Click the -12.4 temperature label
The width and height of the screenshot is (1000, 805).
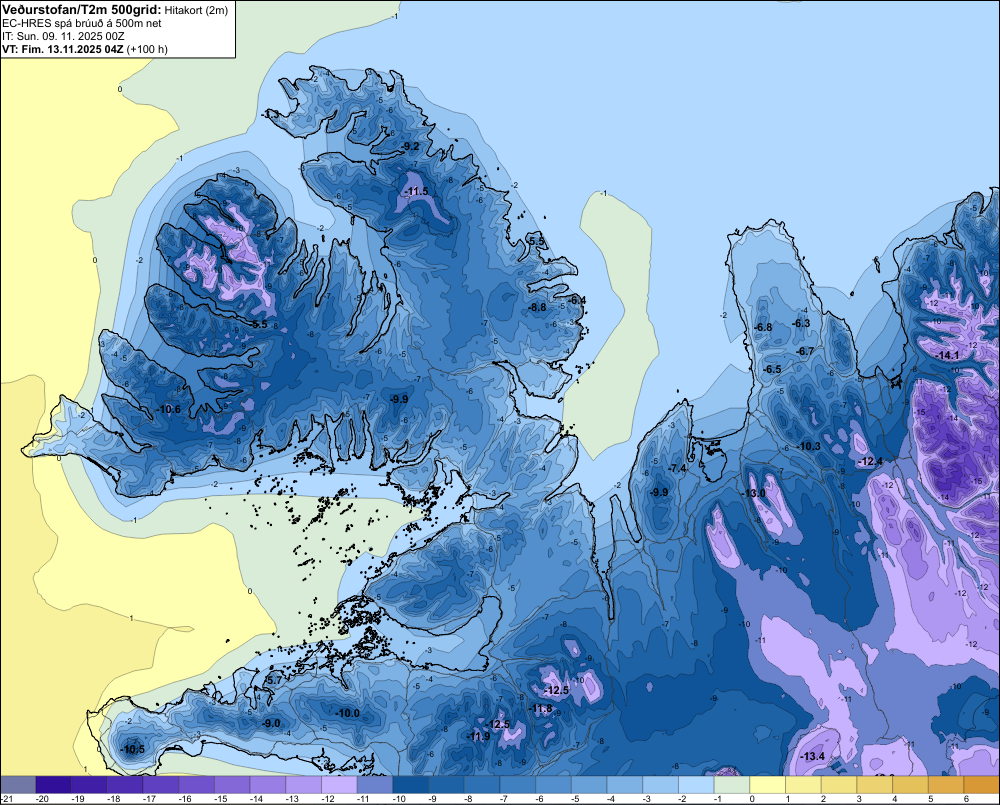click(x=871, y=461)
